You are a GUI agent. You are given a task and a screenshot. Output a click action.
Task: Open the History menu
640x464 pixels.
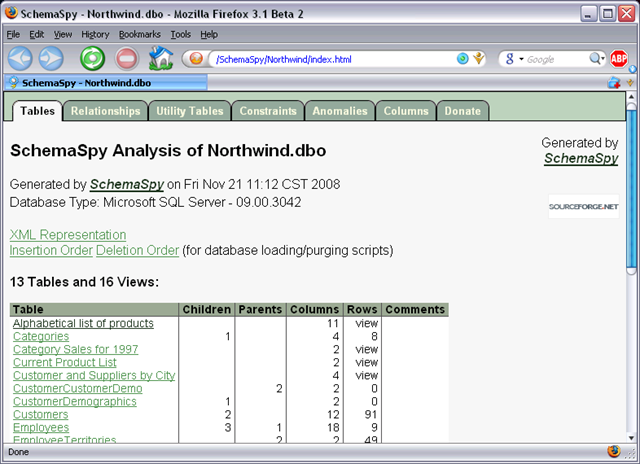(x=95, y=35)
